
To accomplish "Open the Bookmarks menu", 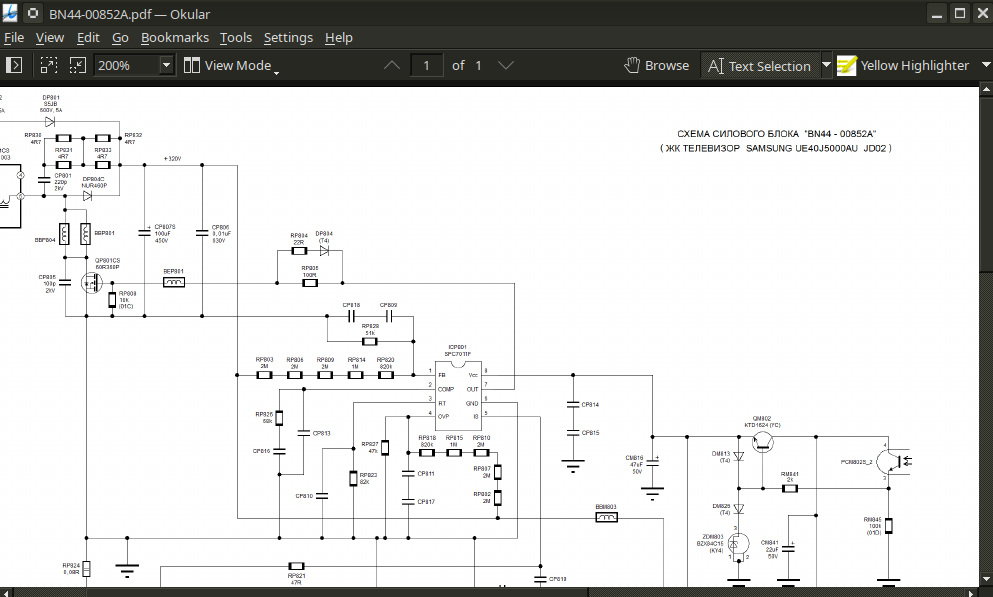I will pyautogui.click(x=175, y=37).
